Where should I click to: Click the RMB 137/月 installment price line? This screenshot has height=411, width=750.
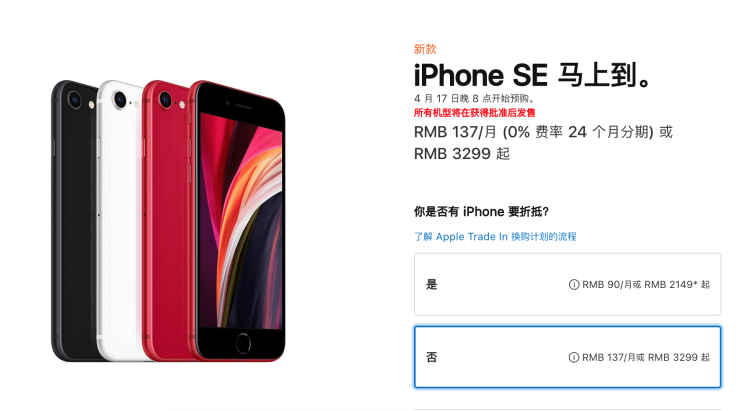pos(543,132)
